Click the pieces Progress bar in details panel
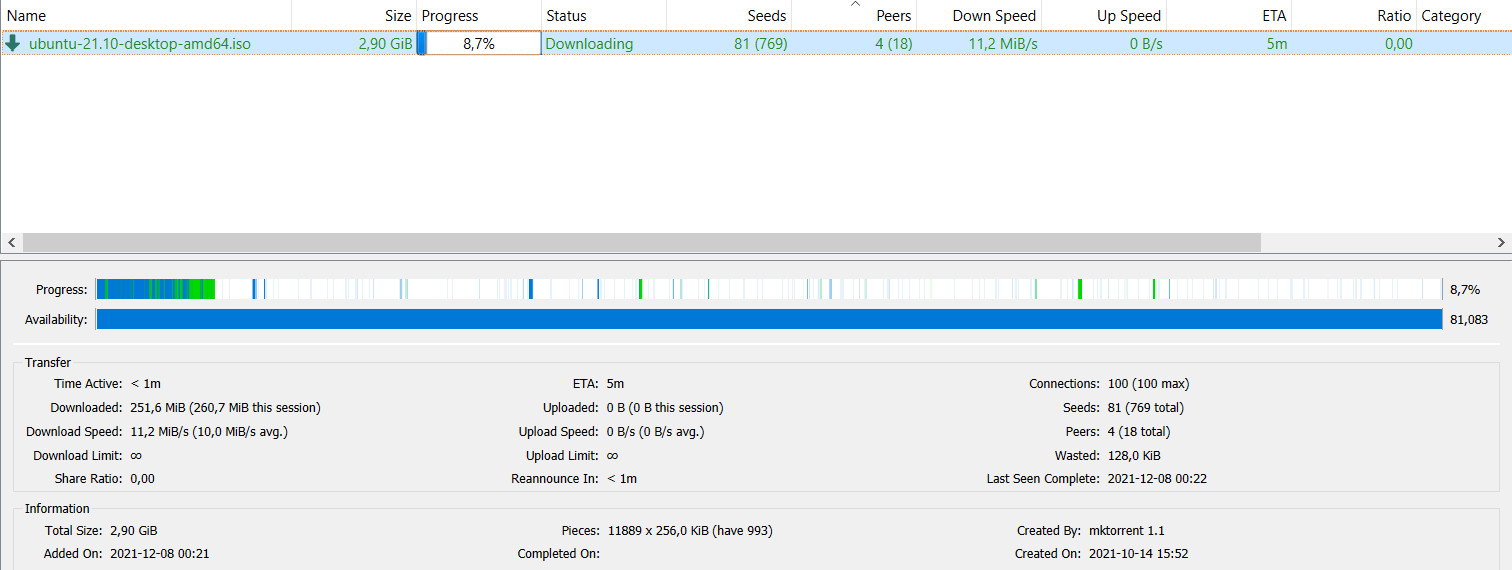Screen dimensions: 1512x570 coord(768,289)
